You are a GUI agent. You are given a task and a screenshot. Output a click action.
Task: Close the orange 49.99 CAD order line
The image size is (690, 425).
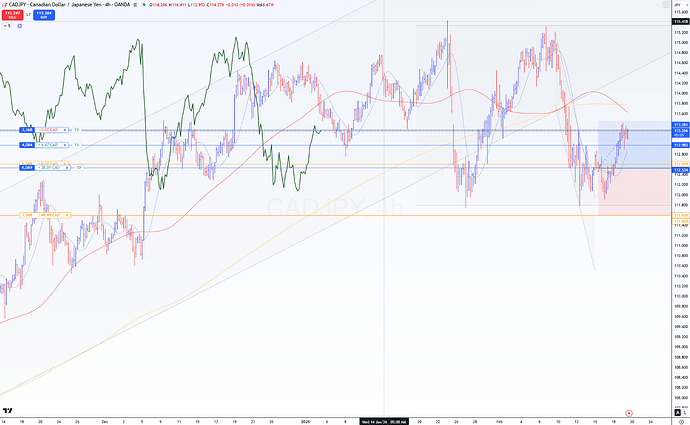67,215
